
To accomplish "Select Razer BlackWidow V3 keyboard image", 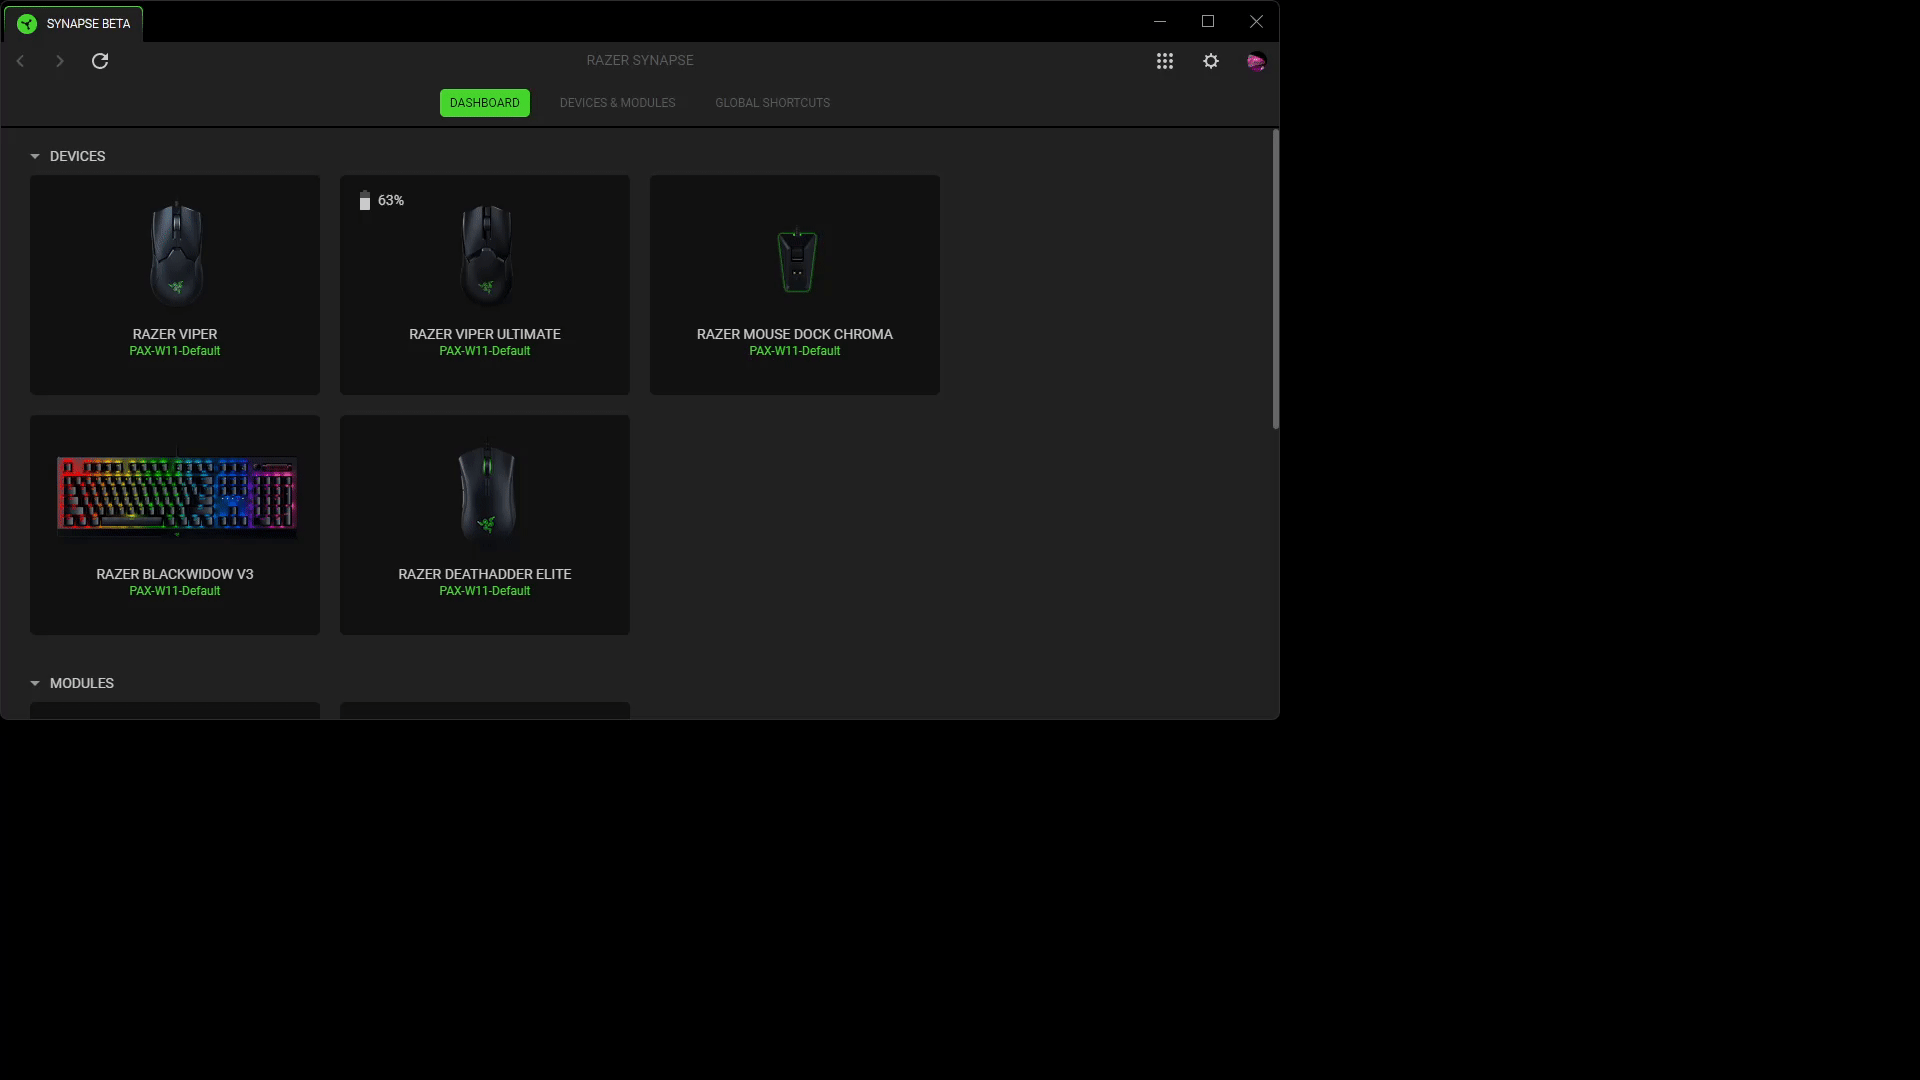I will 177,494.
